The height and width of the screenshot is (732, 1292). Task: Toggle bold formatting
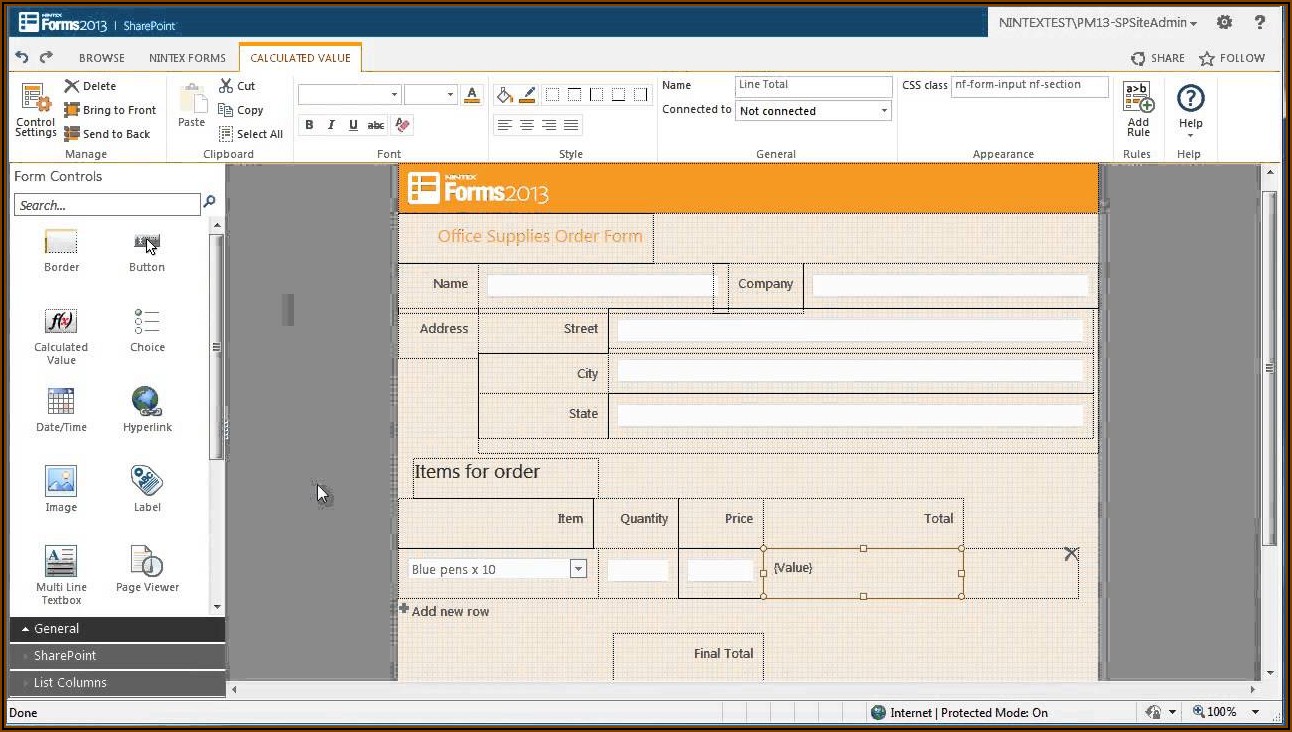pyautogui.click(x=309, y=125)
